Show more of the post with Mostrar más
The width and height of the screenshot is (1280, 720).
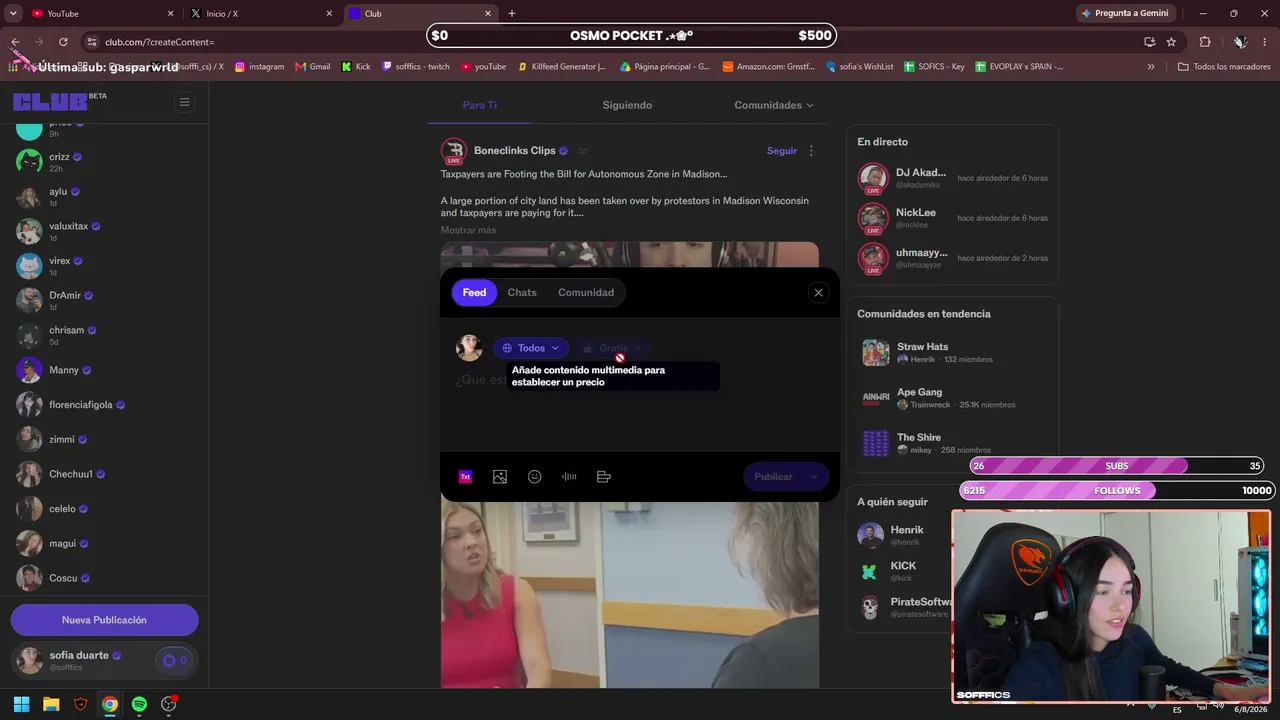point(468,230)
